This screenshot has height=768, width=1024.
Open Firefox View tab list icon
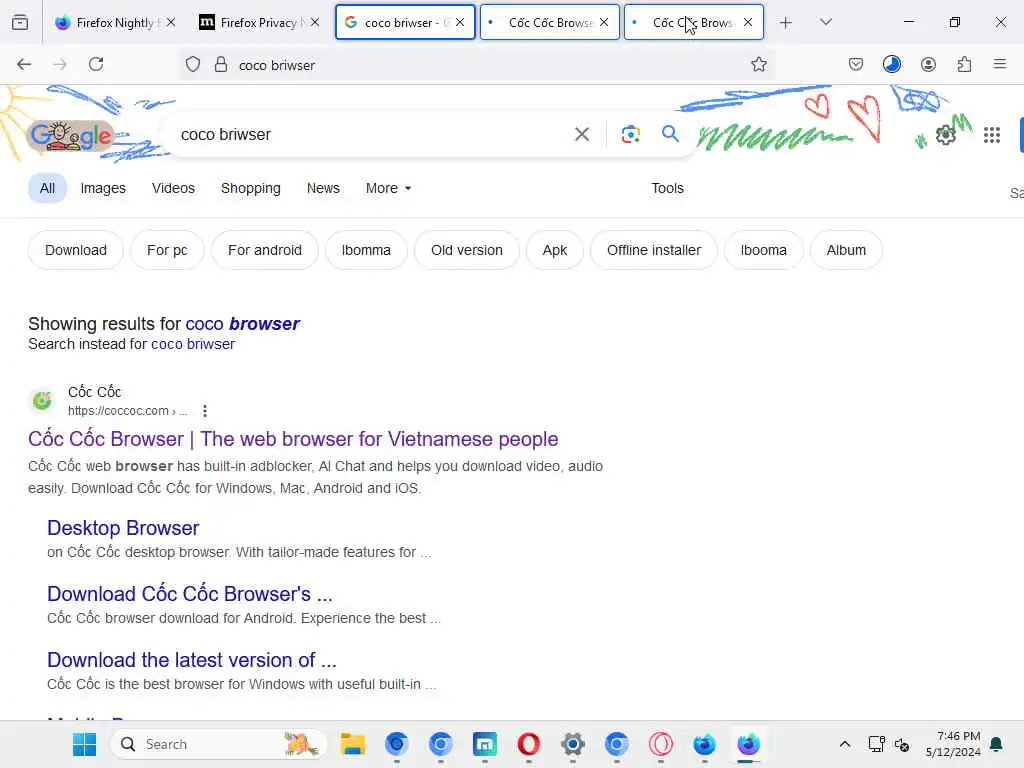20,23
